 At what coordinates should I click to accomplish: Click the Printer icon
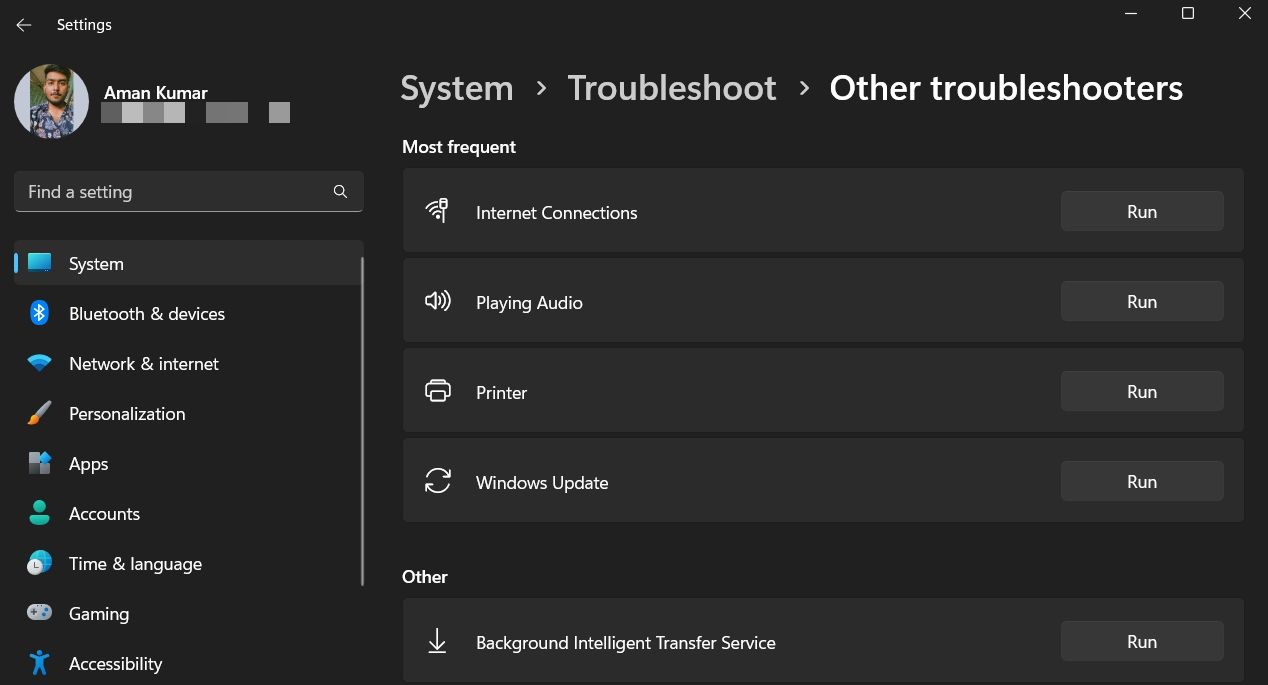click(437, 391)
